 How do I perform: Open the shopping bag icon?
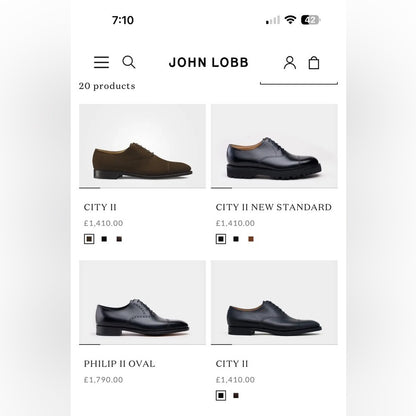tap(314, 63)
